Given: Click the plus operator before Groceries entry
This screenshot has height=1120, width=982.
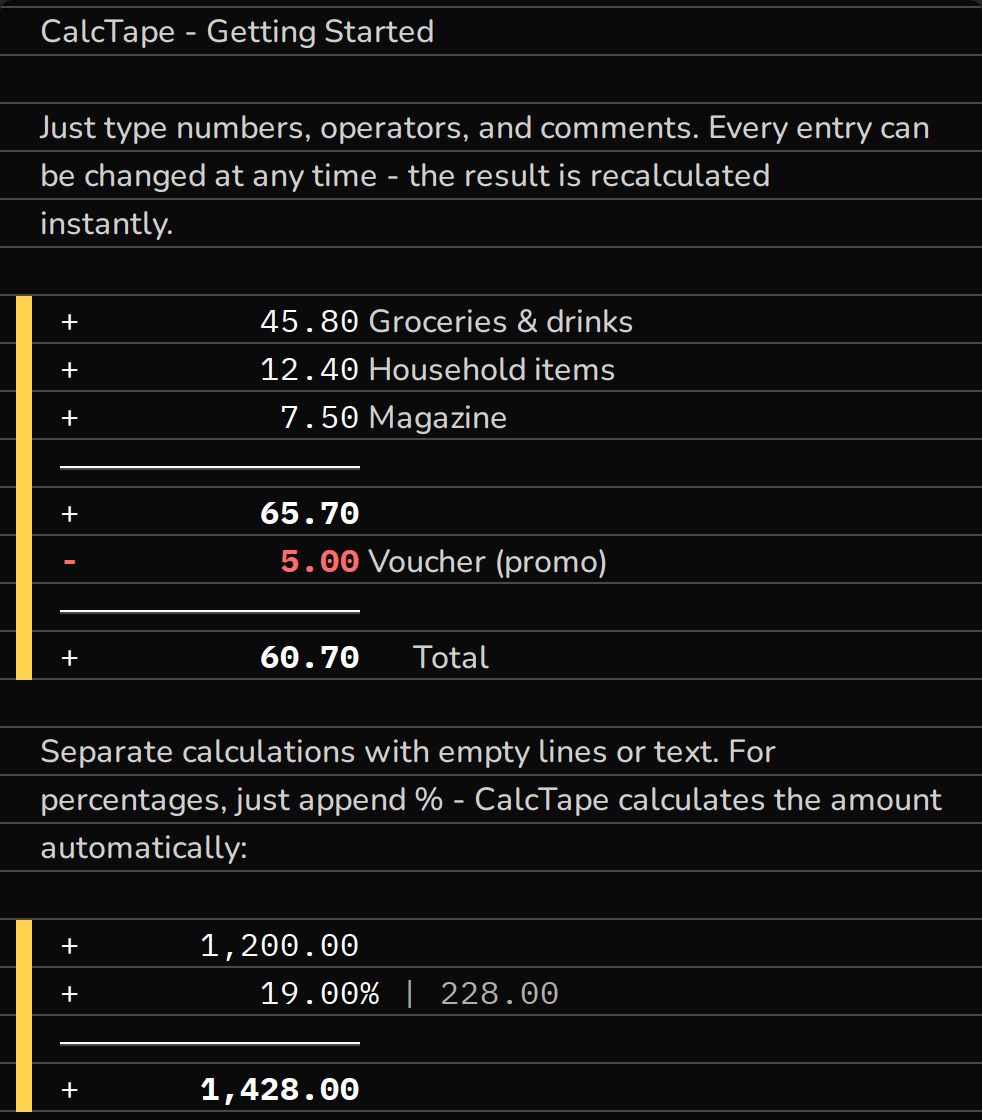Looking at the screenshot, I should click(69, 322).
